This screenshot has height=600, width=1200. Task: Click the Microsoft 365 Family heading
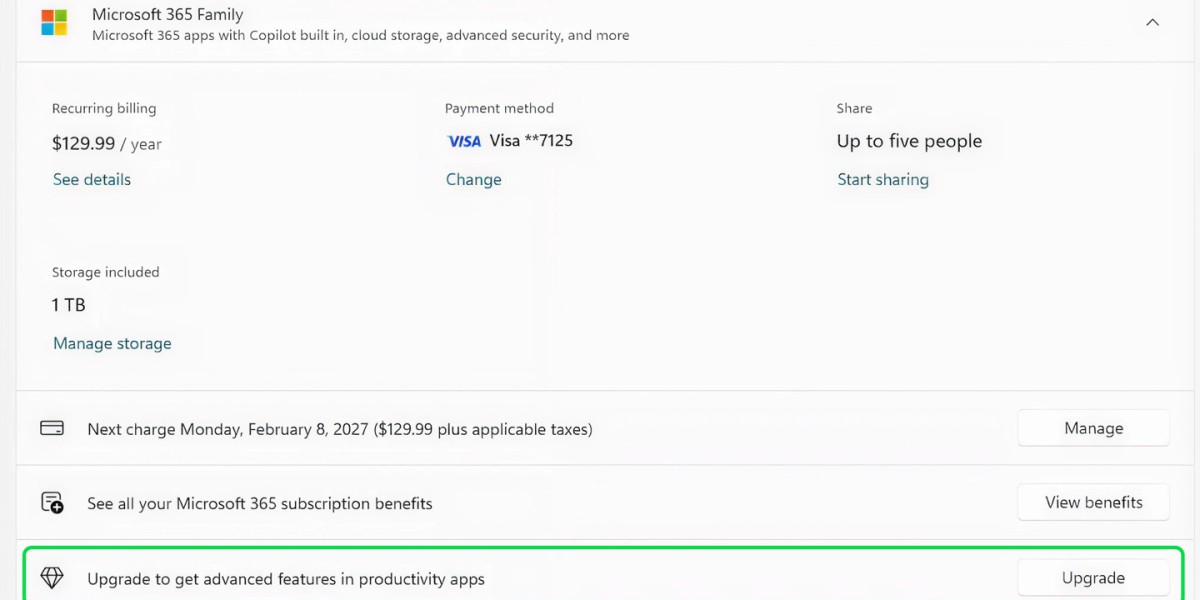(167, 15)
